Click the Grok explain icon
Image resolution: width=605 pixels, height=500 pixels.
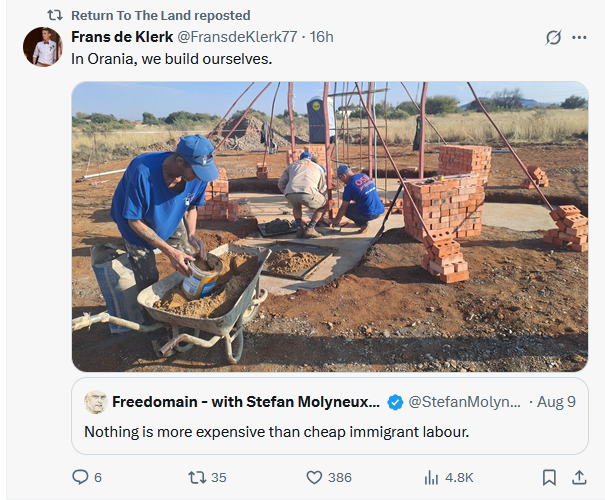click(553, 37)
